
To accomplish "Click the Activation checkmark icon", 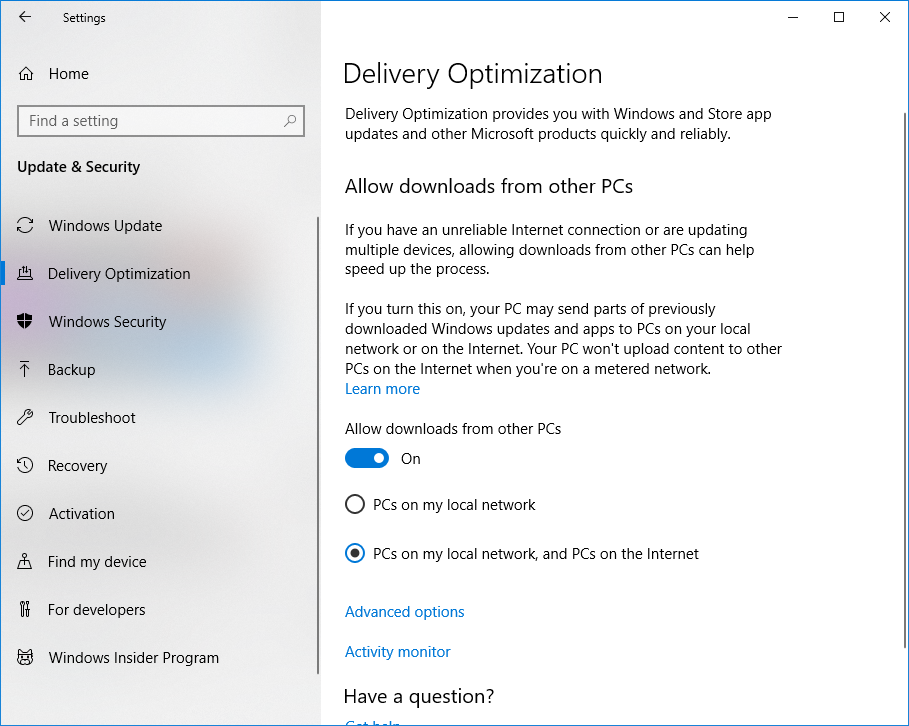I will (25, 513).
